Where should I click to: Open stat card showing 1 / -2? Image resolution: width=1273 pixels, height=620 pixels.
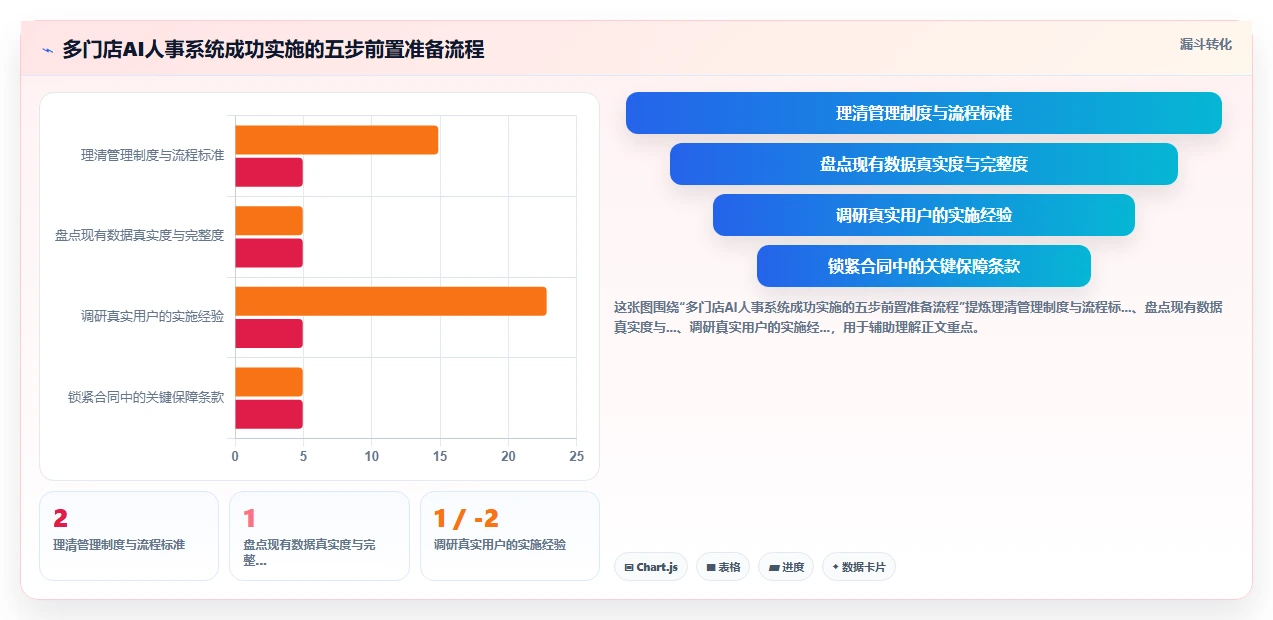pyautogui.click(x=510, y=536)
